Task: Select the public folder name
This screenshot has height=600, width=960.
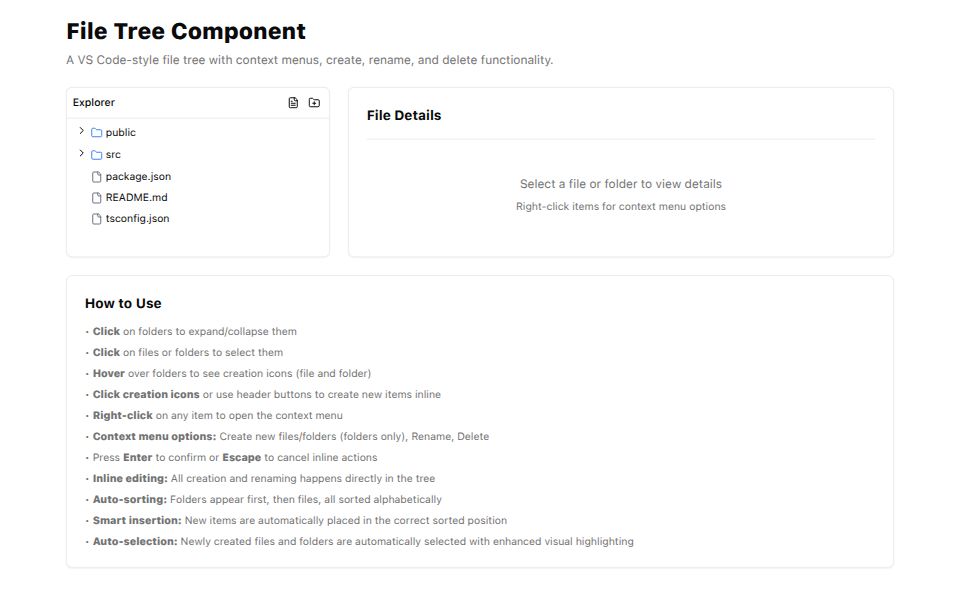Action: pos(121,133)
